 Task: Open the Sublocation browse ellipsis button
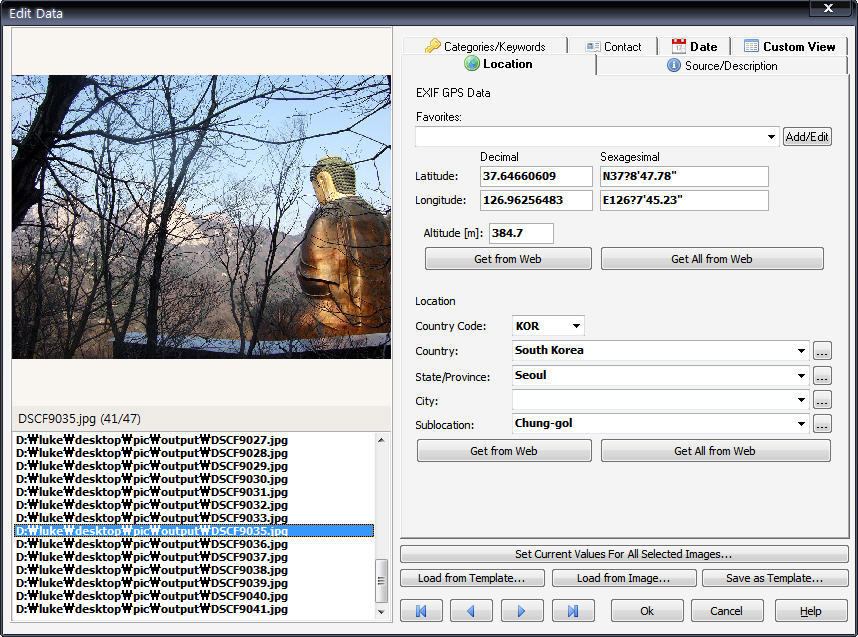pyautogui.click(x=822, y=424)
